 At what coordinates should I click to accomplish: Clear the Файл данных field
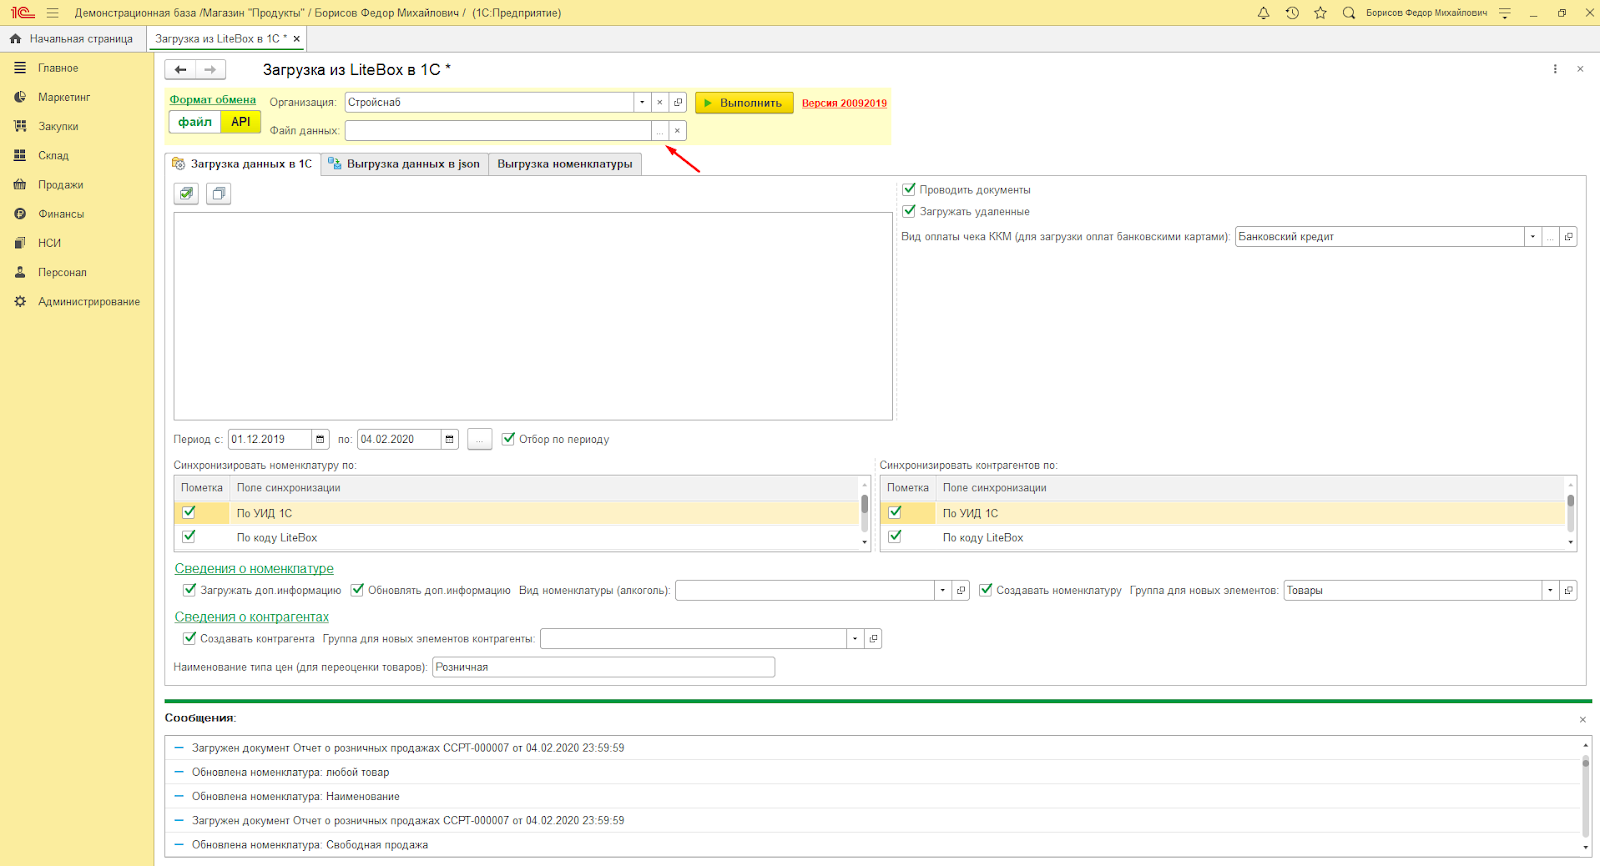677,131
